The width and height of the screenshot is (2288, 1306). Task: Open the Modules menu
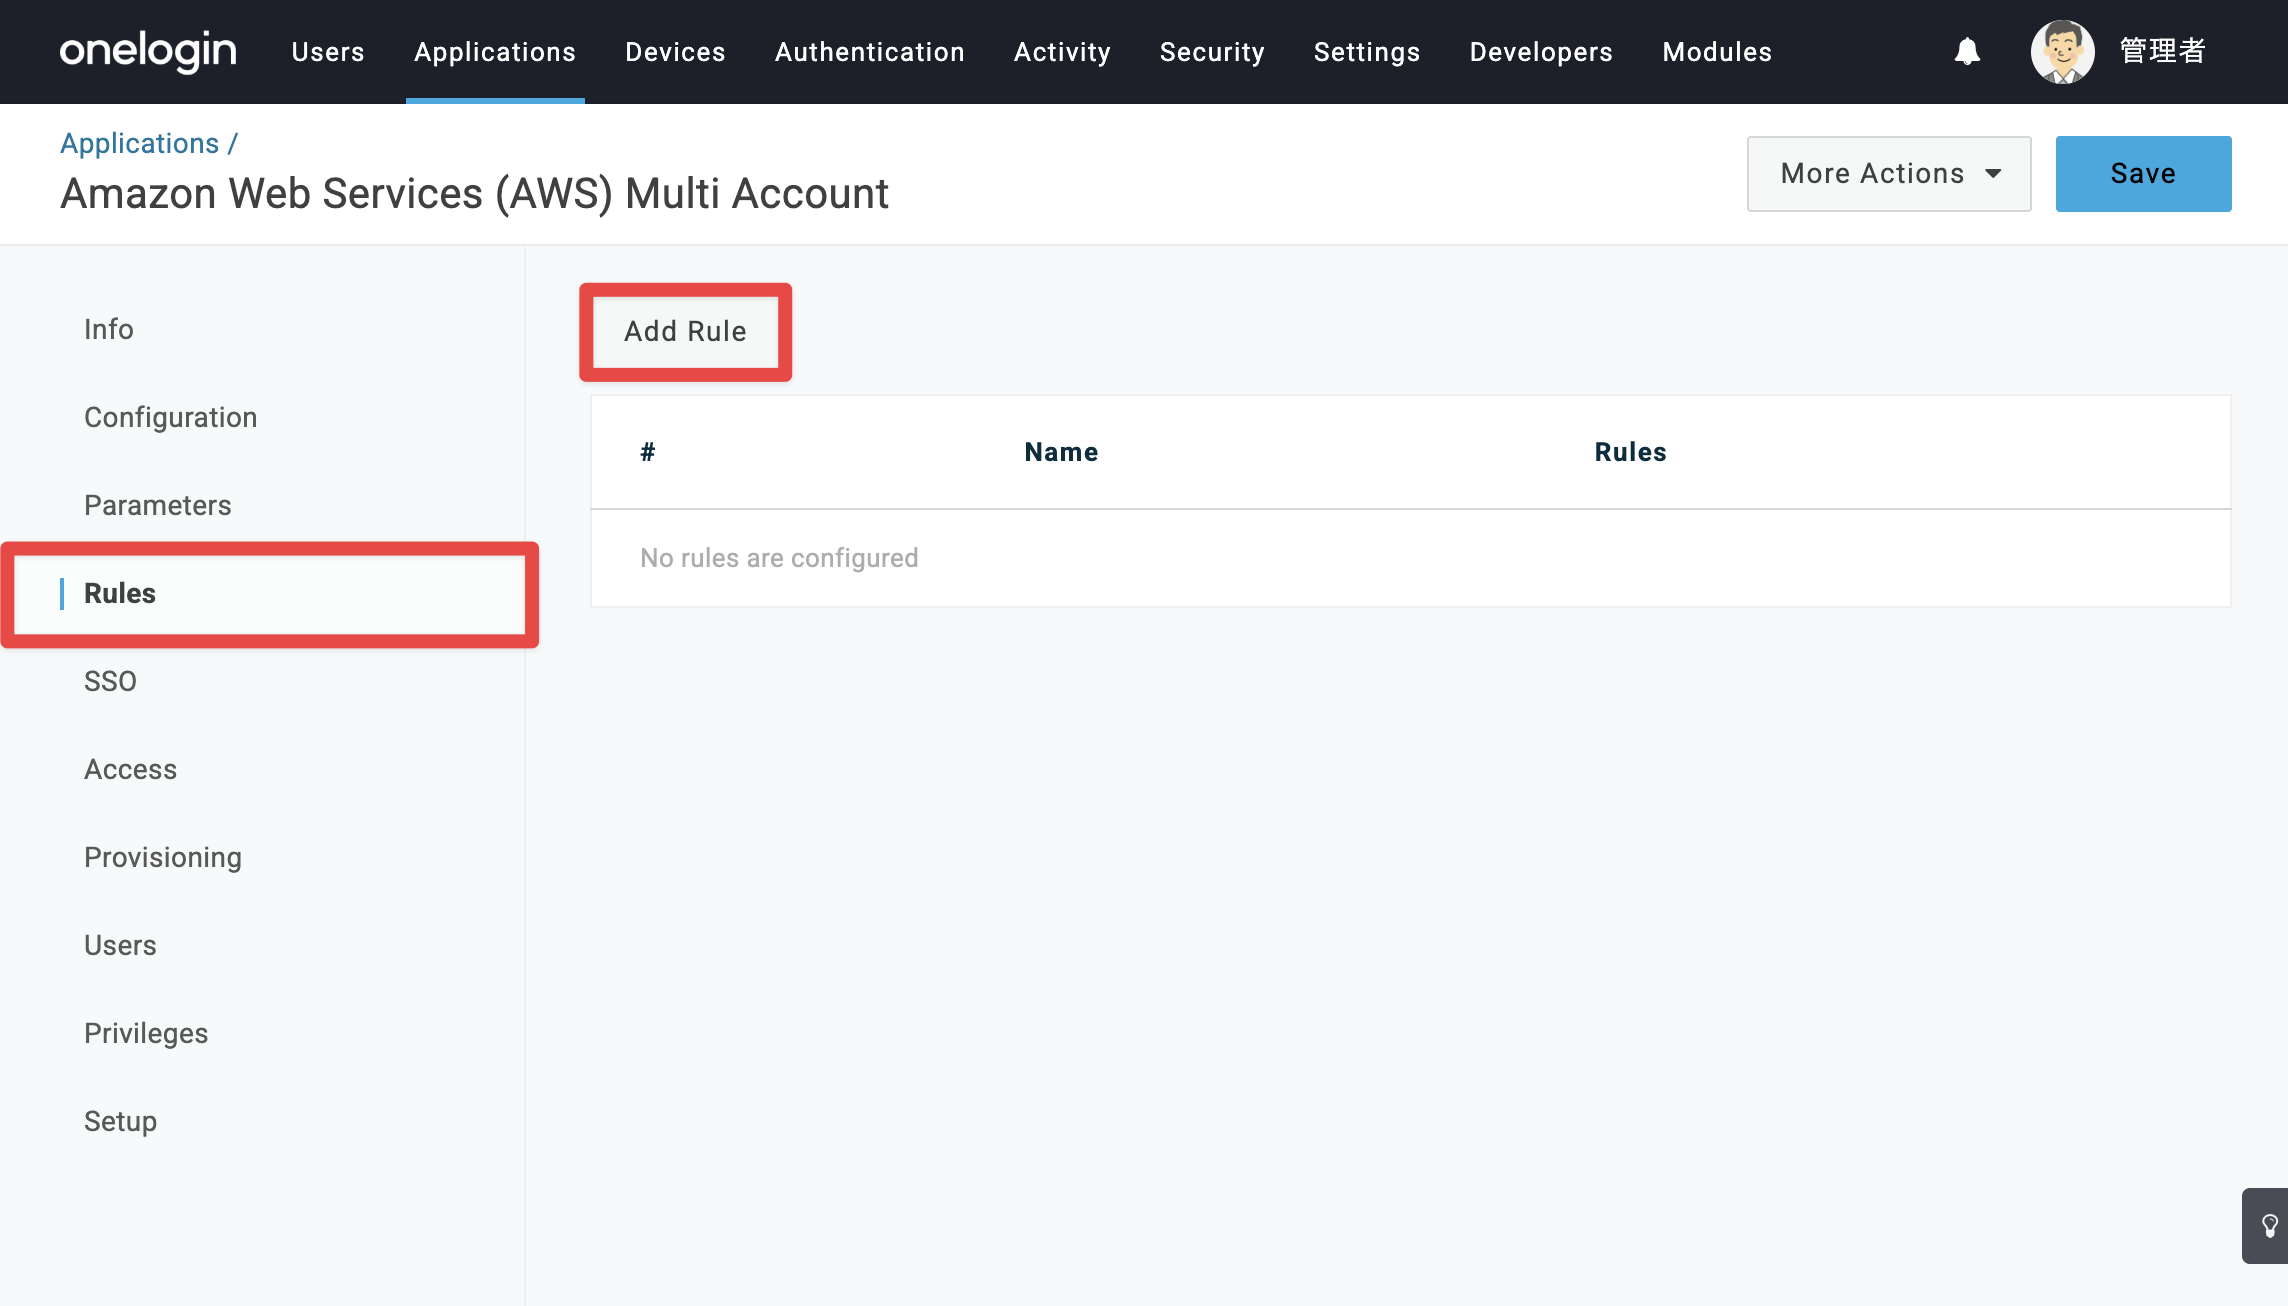(1717, 52)
